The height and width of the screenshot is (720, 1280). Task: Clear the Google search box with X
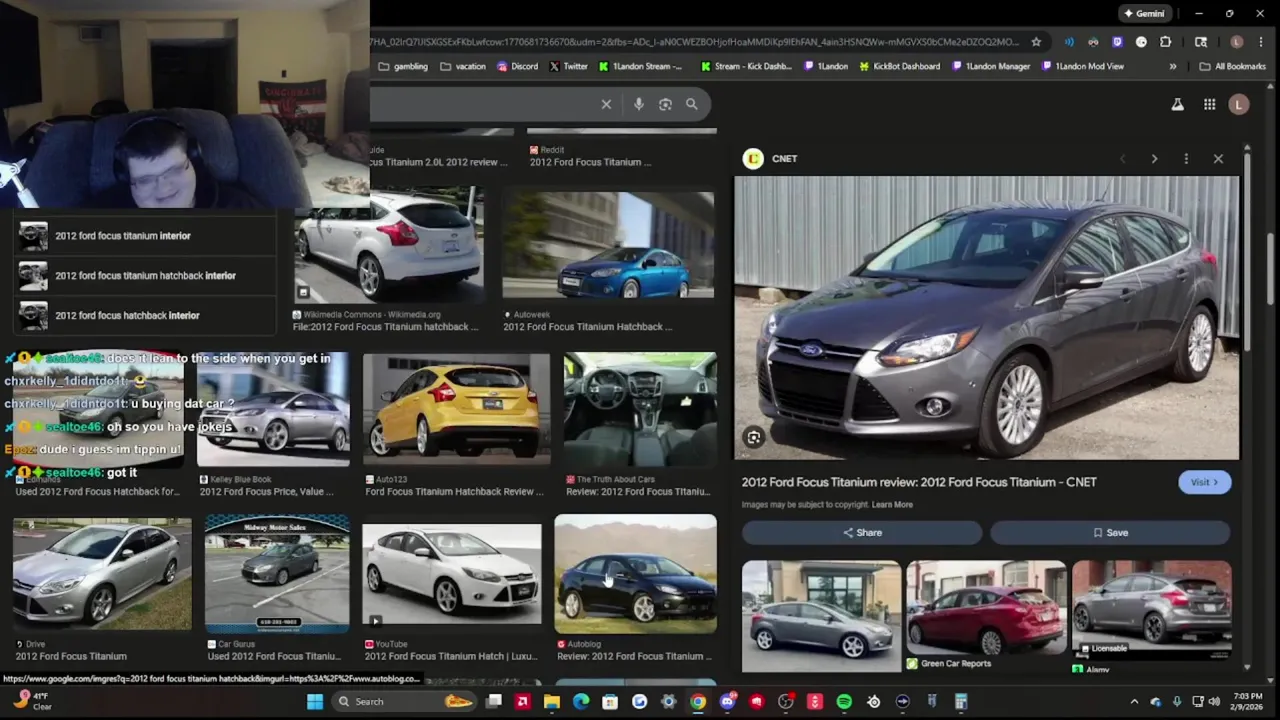606,104
